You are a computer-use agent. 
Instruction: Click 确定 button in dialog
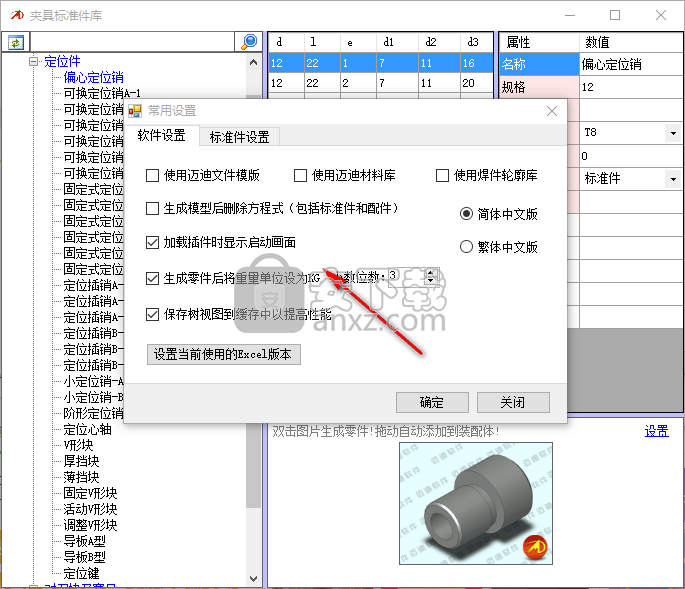(x=432, y=402)
